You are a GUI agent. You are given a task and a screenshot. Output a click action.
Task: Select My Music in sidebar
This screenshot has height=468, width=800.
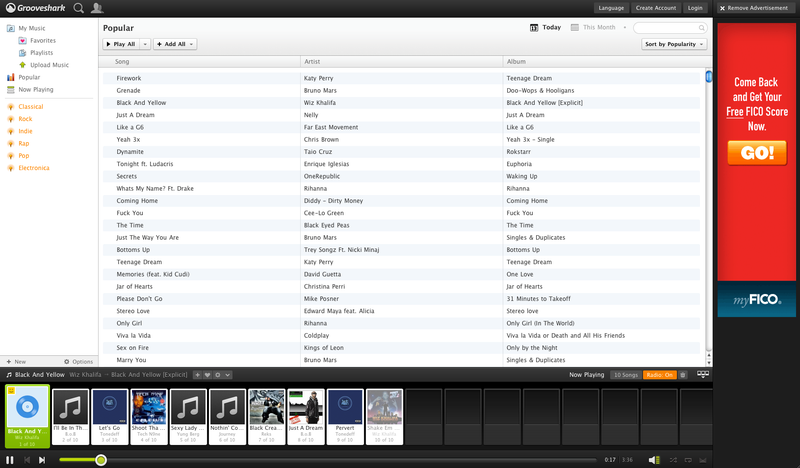pos(26,28)
